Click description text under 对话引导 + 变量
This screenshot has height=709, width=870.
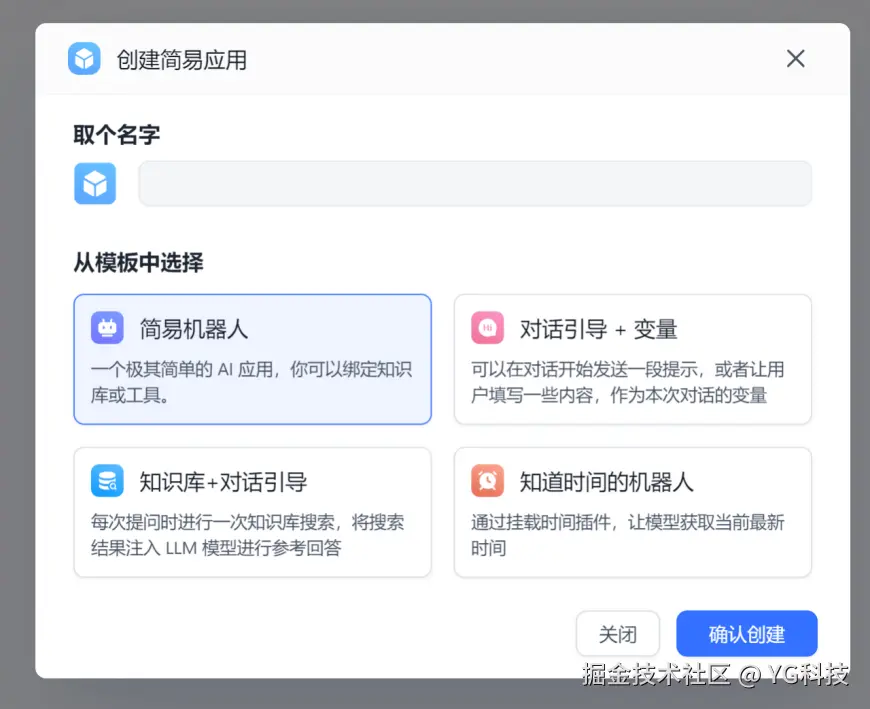pyautogui.click(x=627, y=382)
